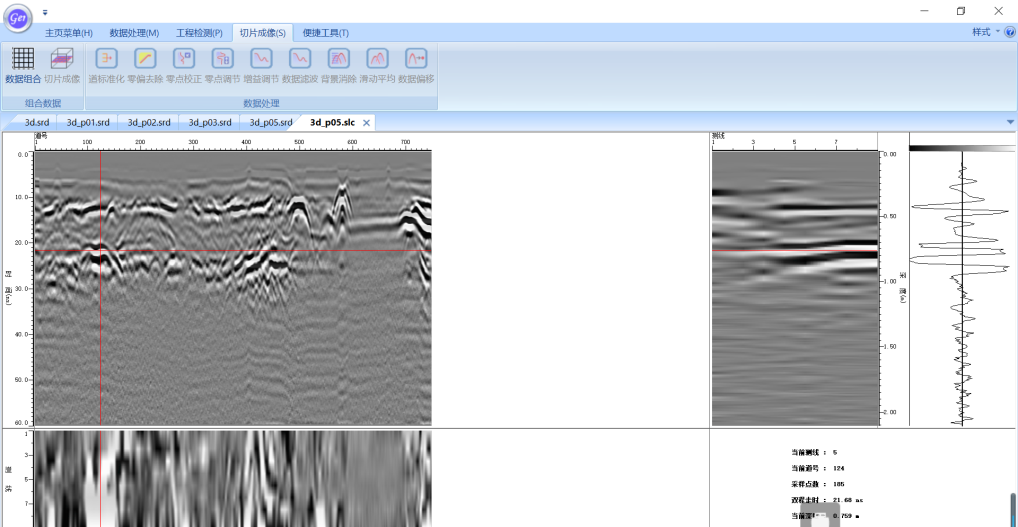
Task: Select the 切片成像 cube icon in ribbon
Action: point(62,59)
